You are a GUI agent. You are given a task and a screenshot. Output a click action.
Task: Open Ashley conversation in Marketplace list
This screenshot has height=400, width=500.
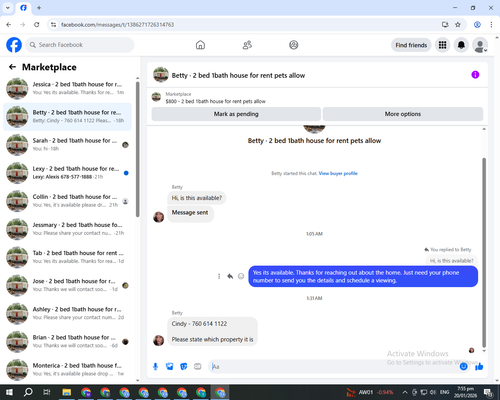(68, 313)
